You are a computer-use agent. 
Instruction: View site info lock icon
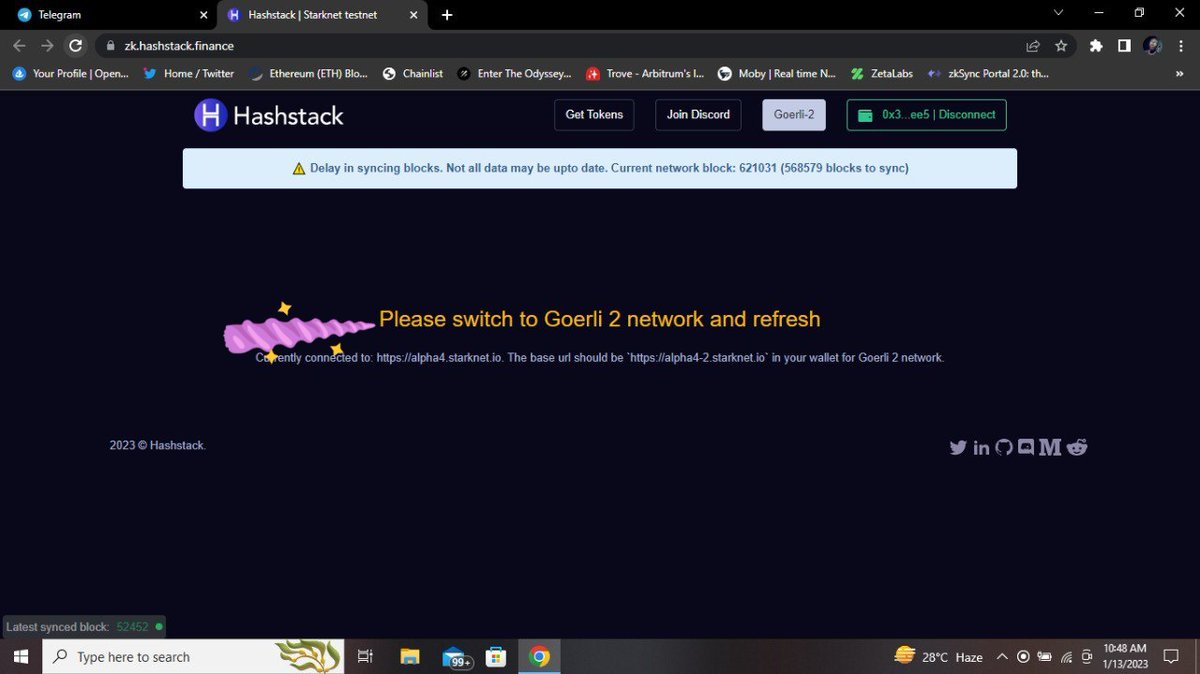click(x=110, y=46)
